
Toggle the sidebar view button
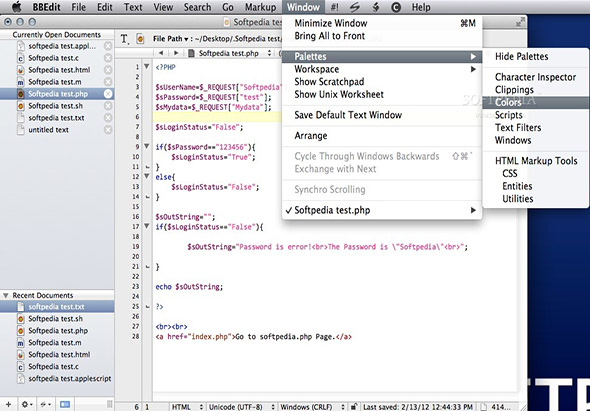click(65, 405)
